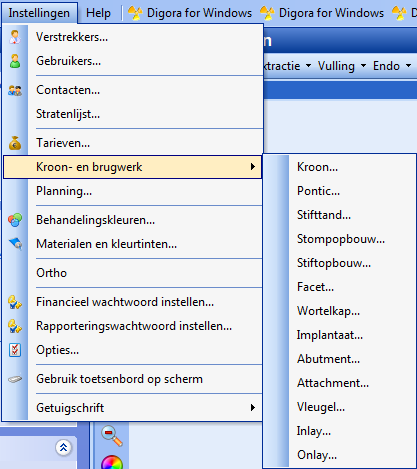Click the Materialen en kleurtinten paint icon
This screenshot has width=417, height=469.
click(x=15, y=244)
